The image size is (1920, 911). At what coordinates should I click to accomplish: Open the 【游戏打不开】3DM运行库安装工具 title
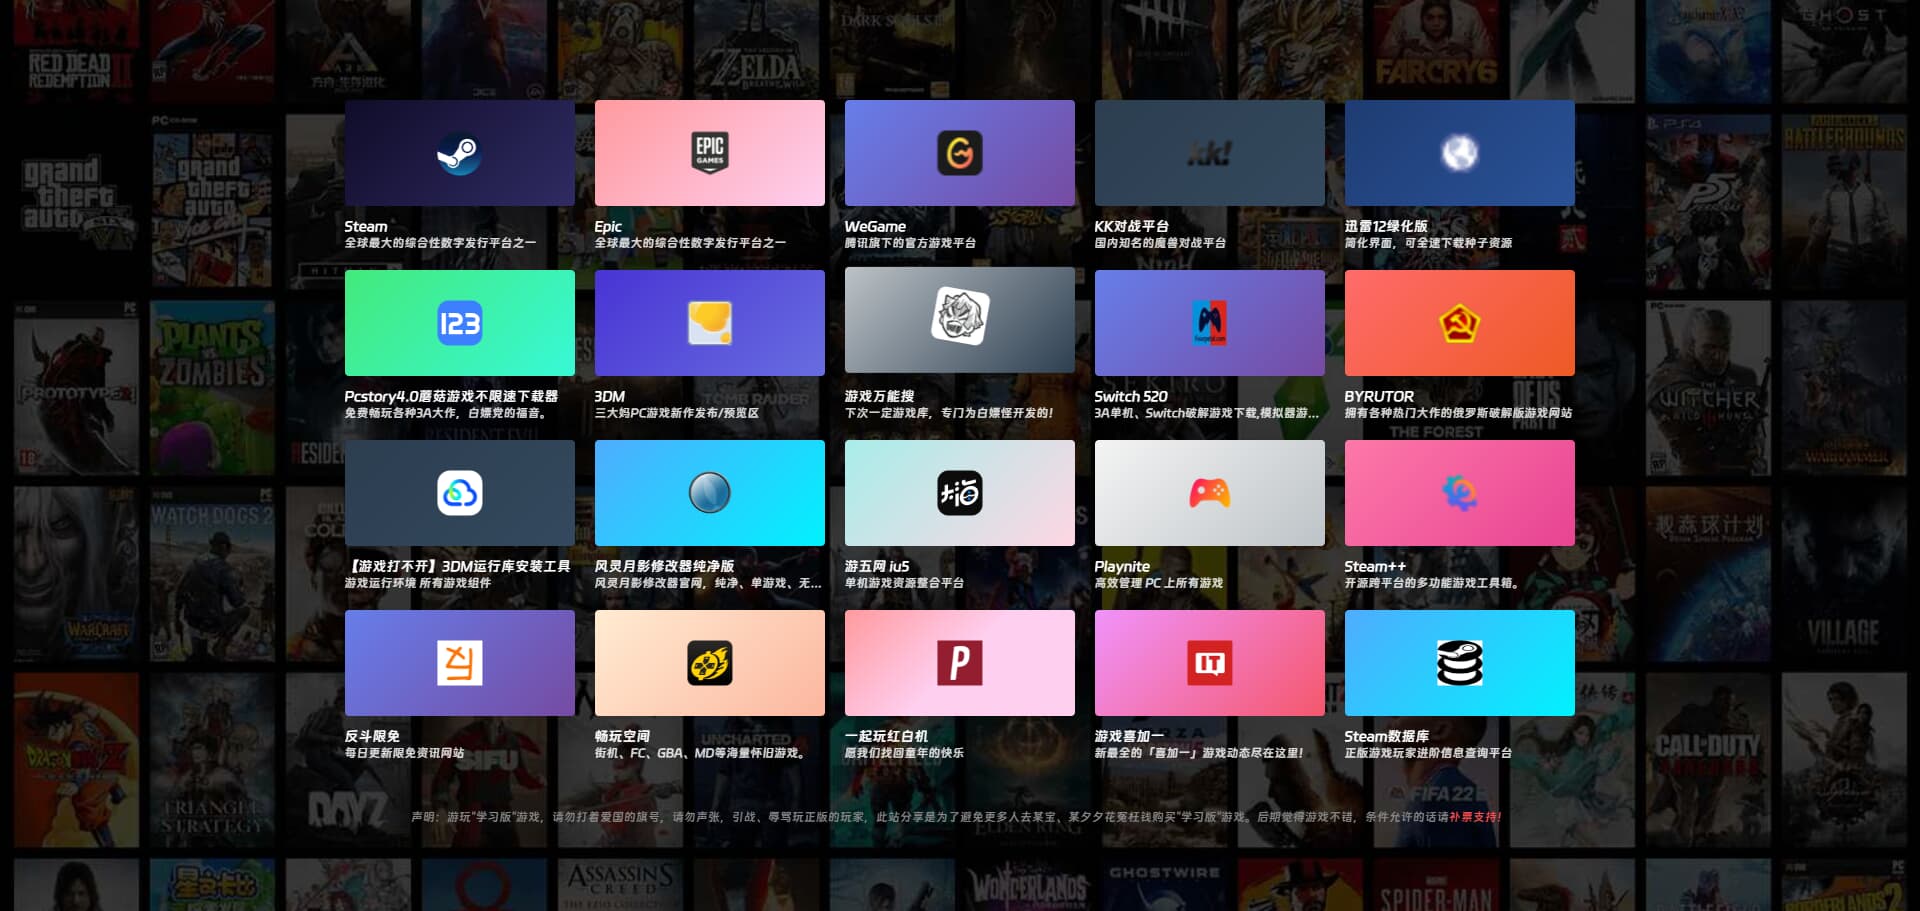458,567
